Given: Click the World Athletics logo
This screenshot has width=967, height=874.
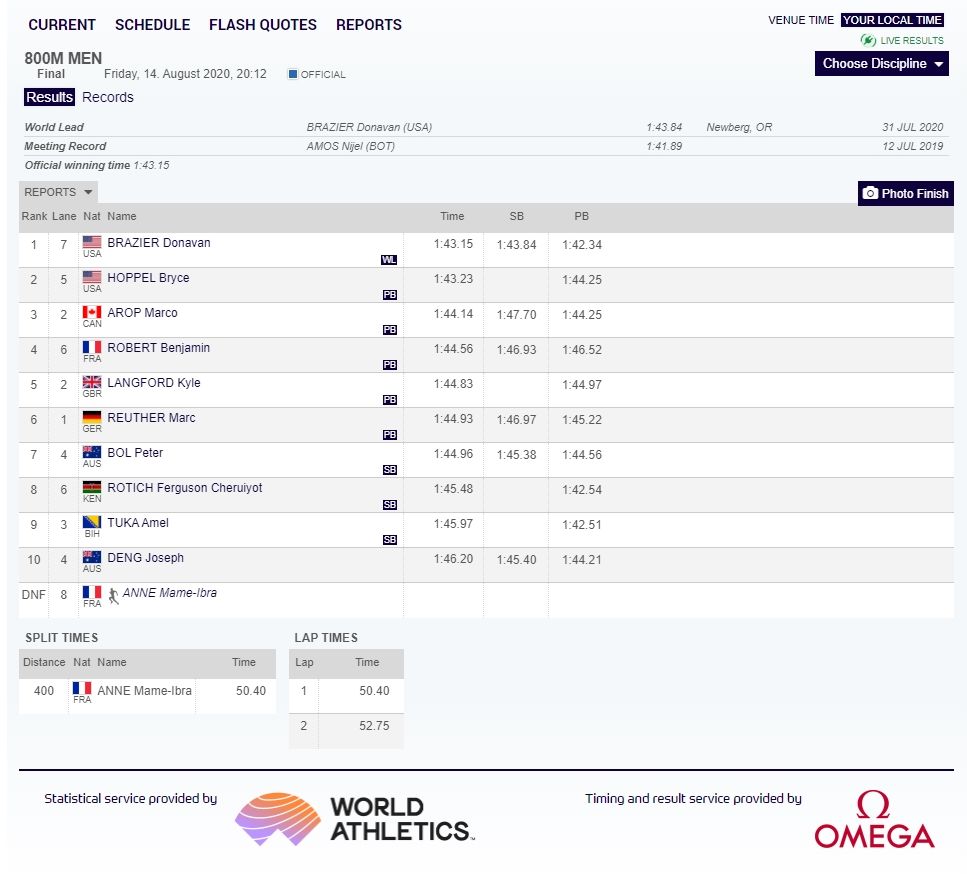Looking at the screenshot, I should coord(354,819).
